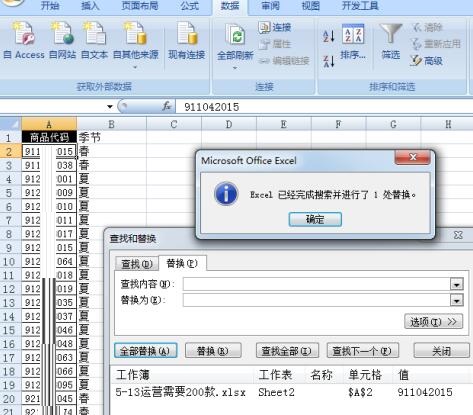Image resolution: width=473 pixels, height=415 pixels.
Task: Open 自其他来源 other sources menu
Action: coord(135,45)
